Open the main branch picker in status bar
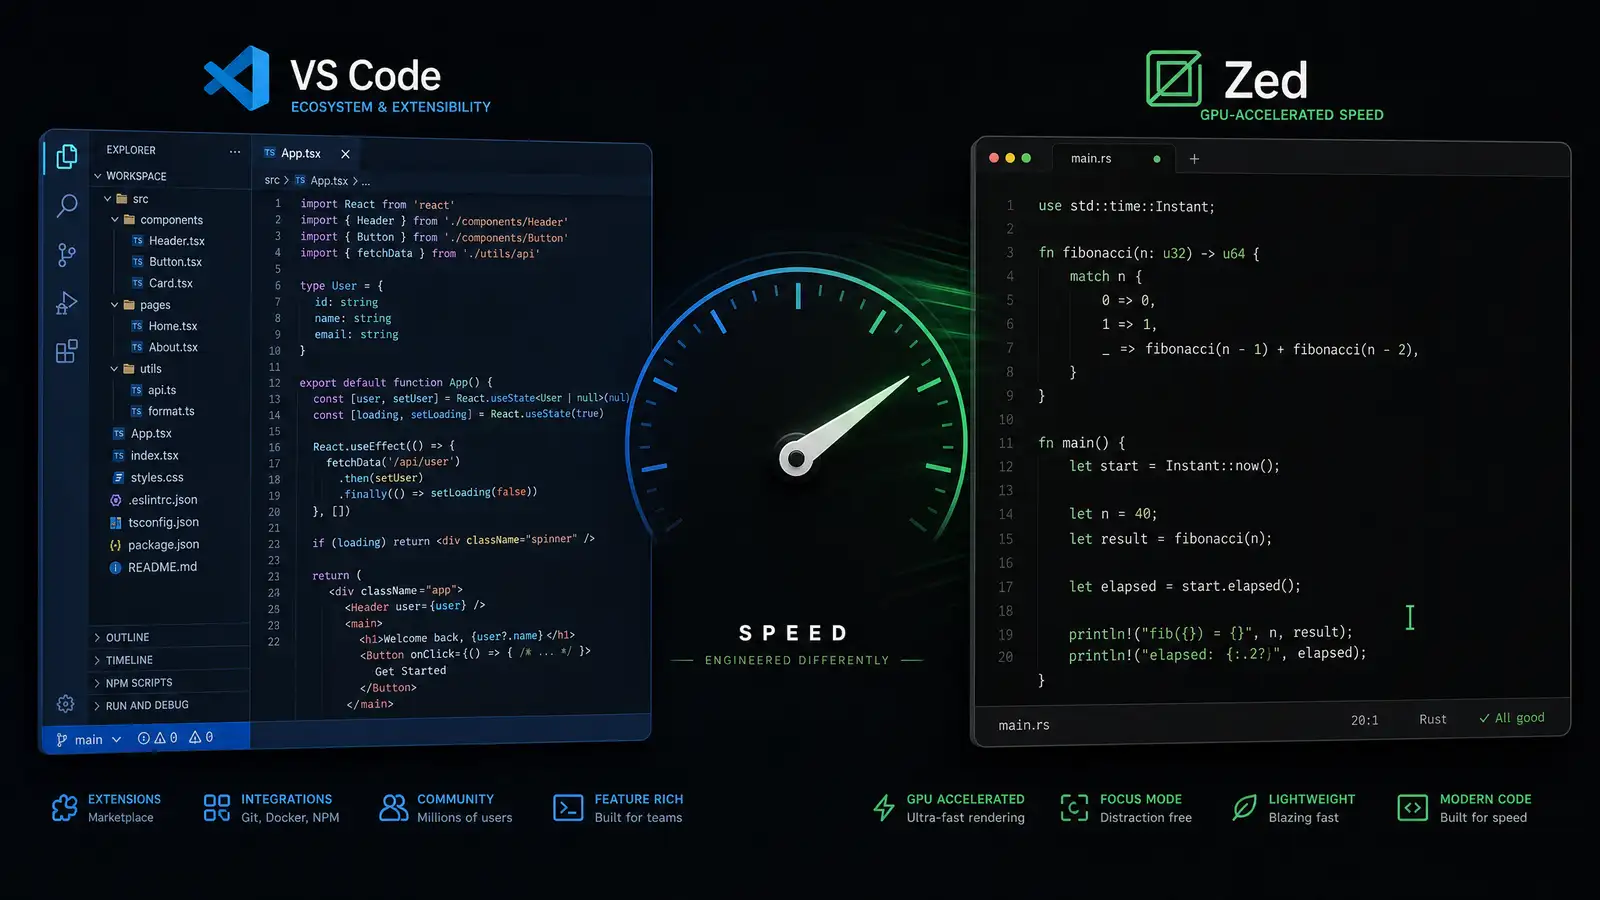Screen dimensions: 1600x900 (x=88, y=740)
